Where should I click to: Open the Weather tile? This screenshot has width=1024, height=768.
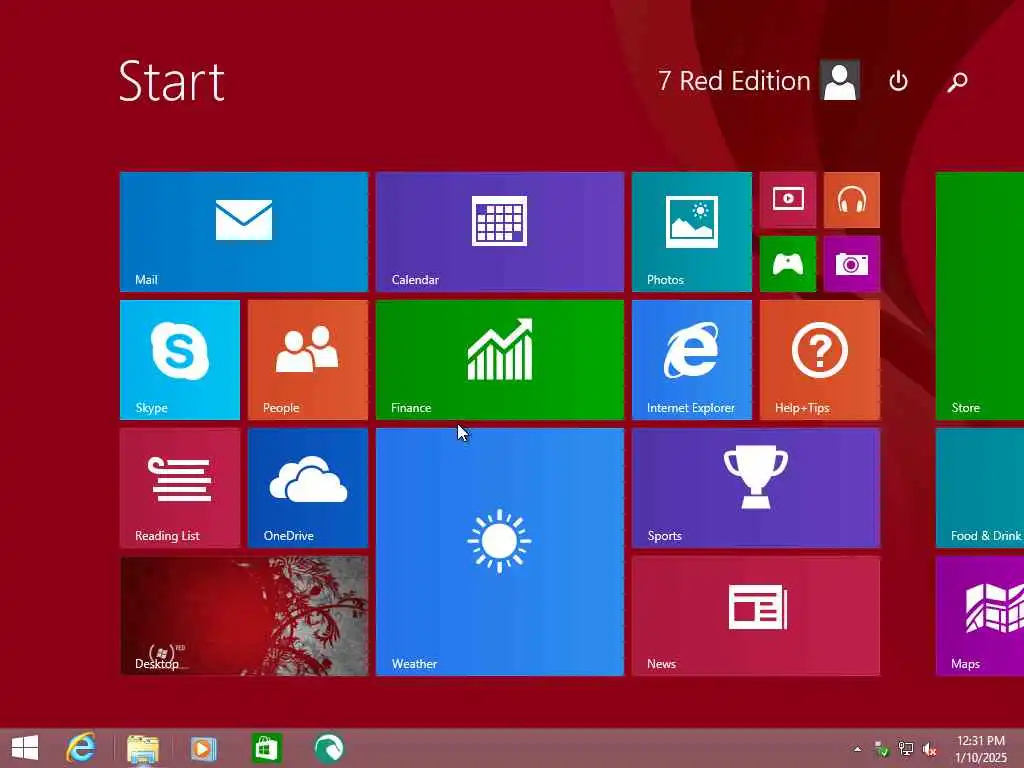pyautogui.click(x=500, y=552)
